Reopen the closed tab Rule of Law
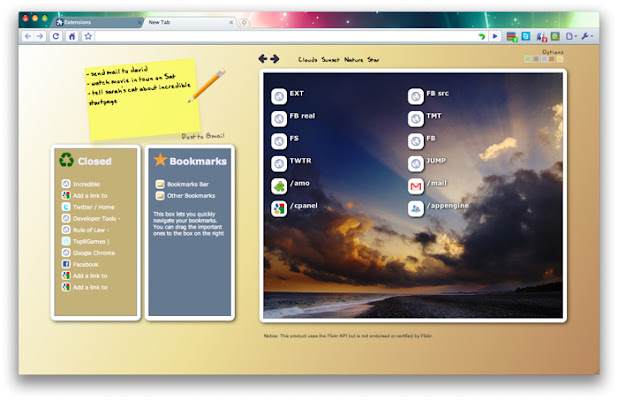618x400 pixels. (86, 230)
